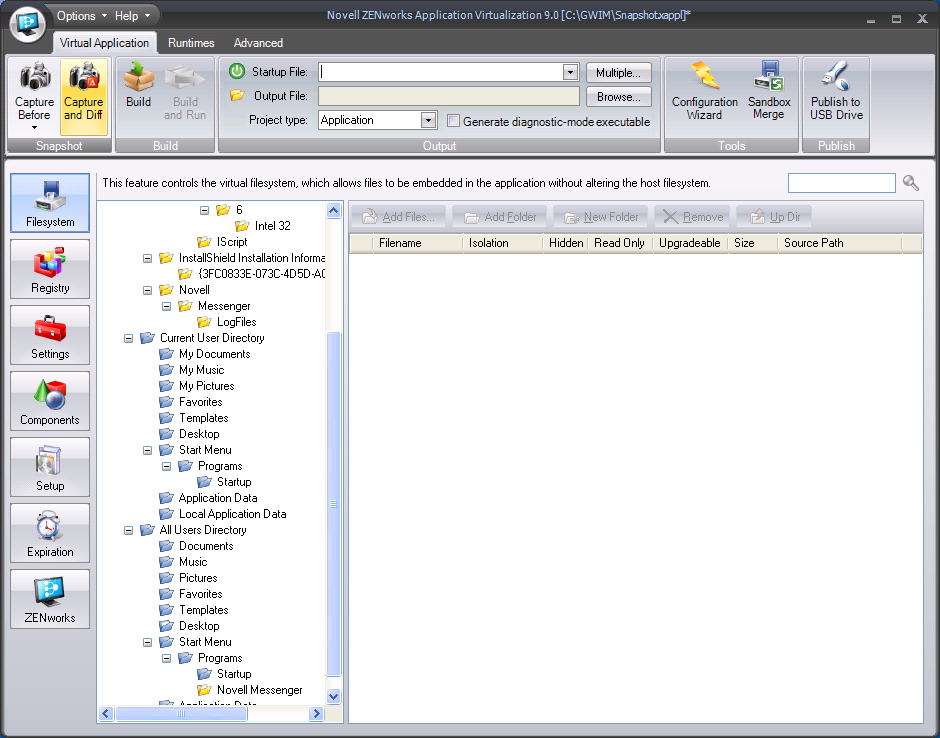Click Publish to USB Drive icon

(x=836, y=92)
